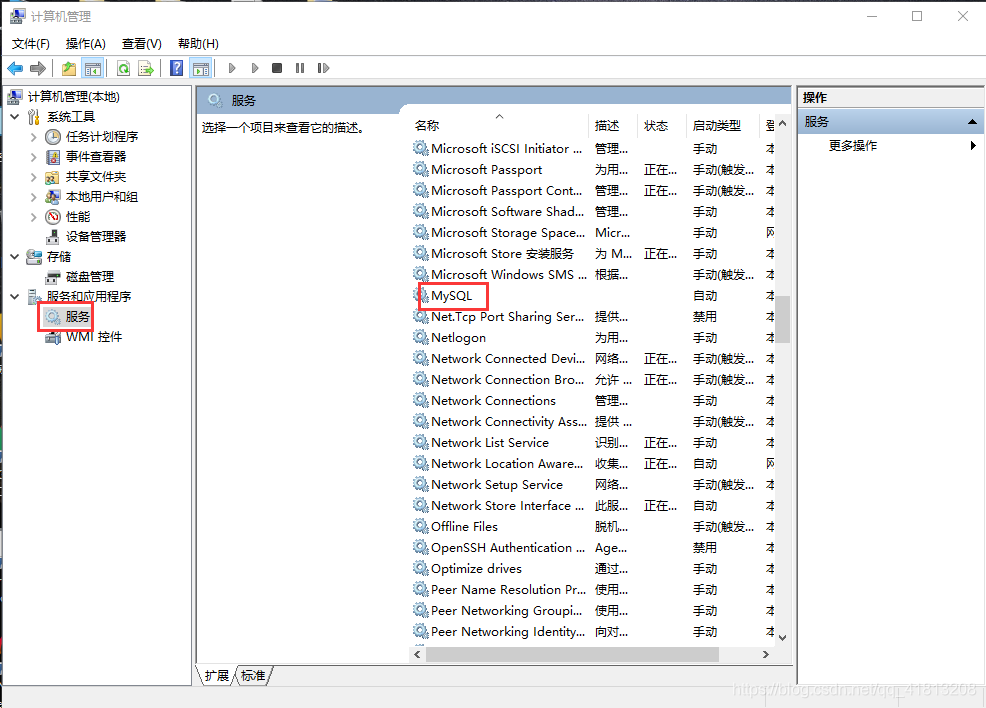Image resolution: width=986 pixels, height=708 pixels.
Task: Expand the 任务计划程序 node
Action: 34,136
